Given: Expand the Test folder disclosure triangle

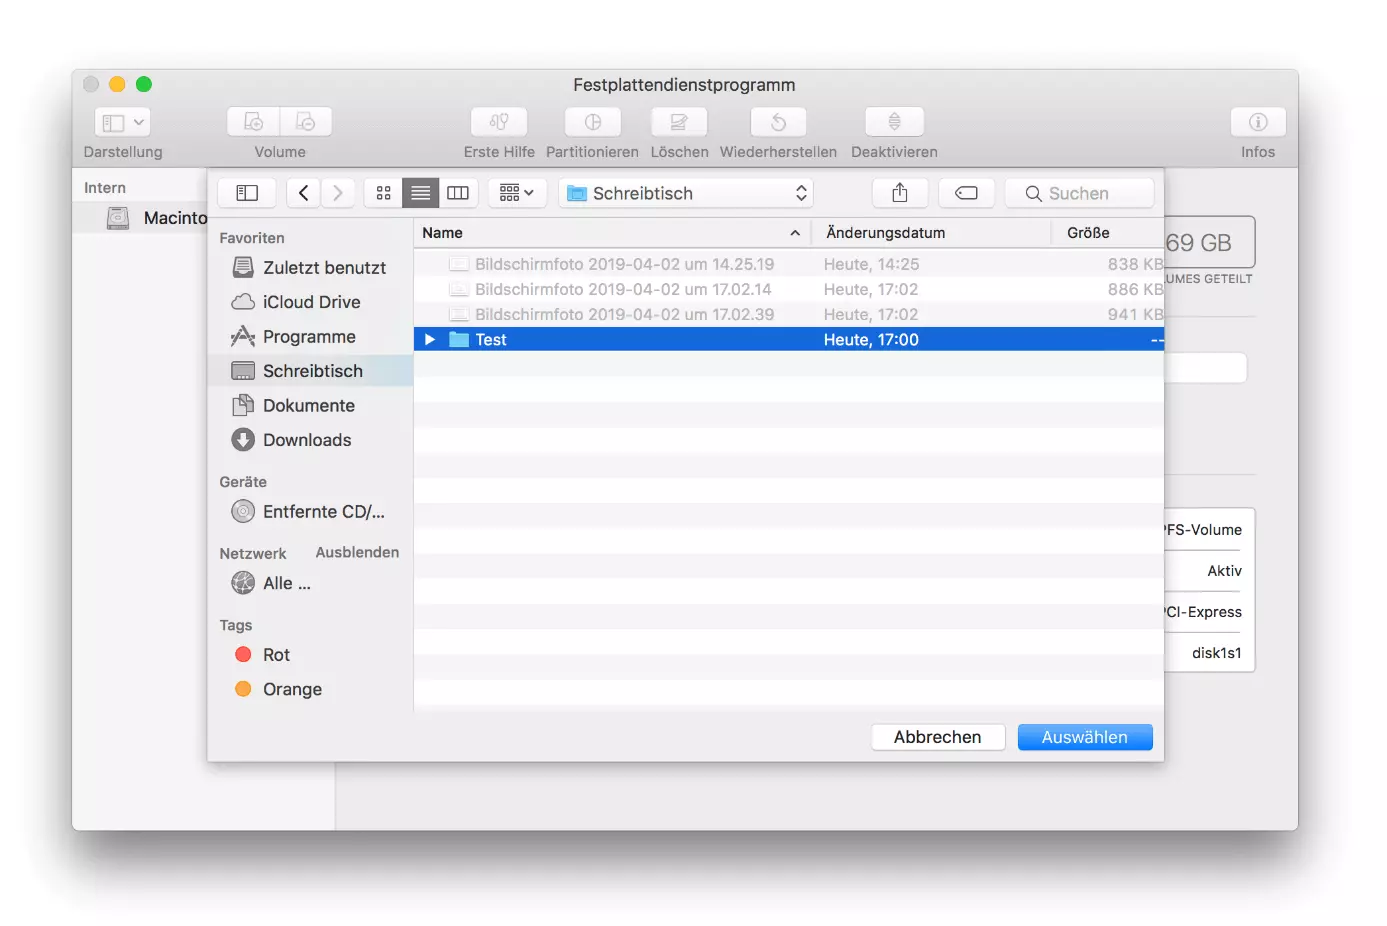Looking at the screenshot, I should pos(430,340).
